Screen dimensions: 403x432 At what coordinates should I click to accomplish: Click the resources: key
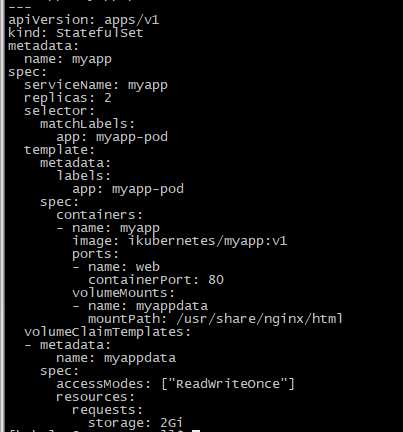tap(95, 397)
